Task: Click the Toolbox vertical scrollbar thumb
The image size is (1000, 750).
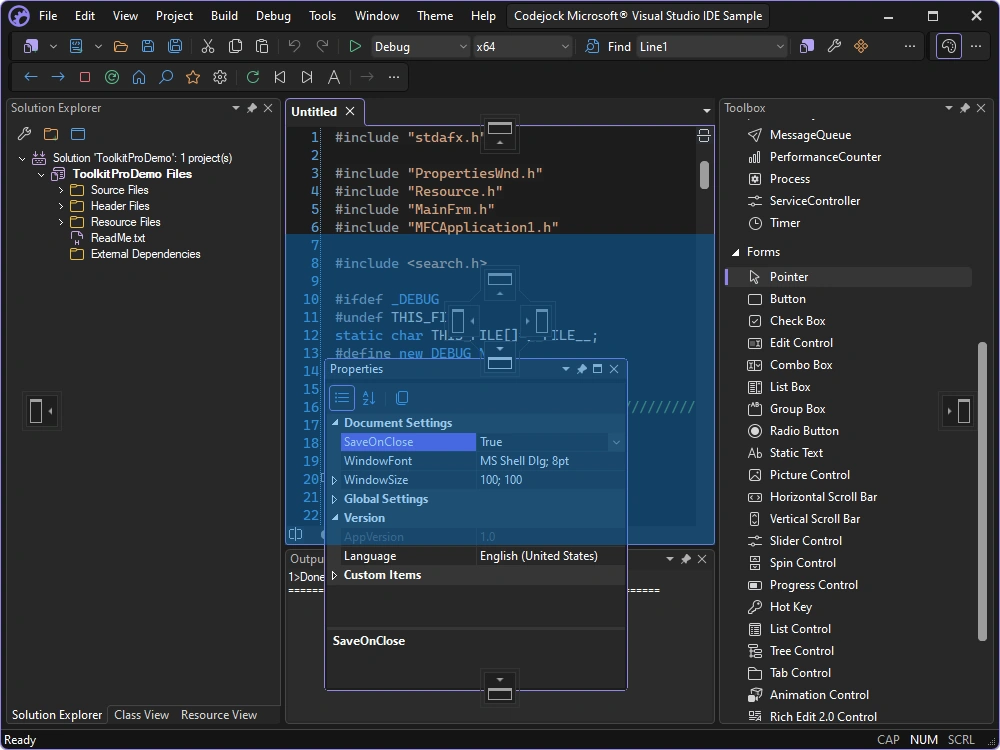Action: (982, 491)
